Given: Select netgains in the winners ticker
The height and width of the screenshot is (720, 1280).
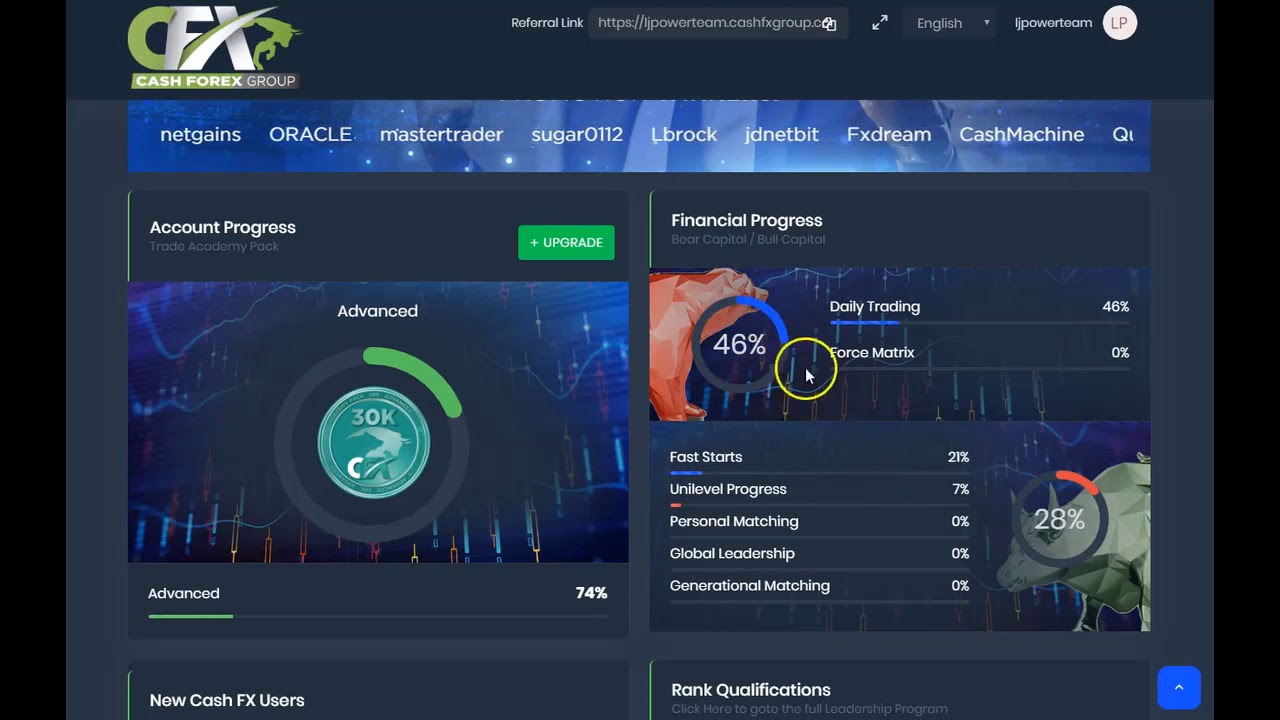Looking at the screenshot, I should (x=200, y=134).
